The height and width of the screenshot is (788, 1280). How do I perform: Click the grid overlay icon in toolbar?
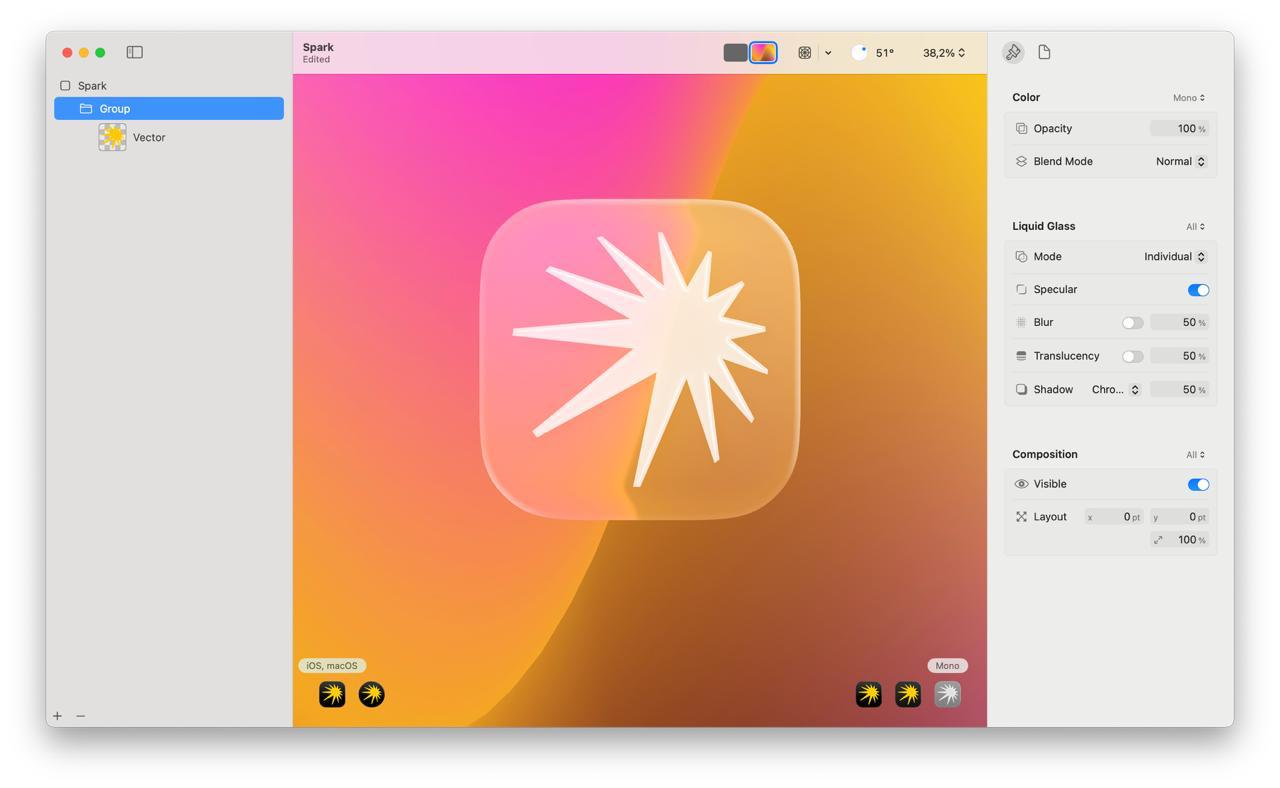pos(804,53)
